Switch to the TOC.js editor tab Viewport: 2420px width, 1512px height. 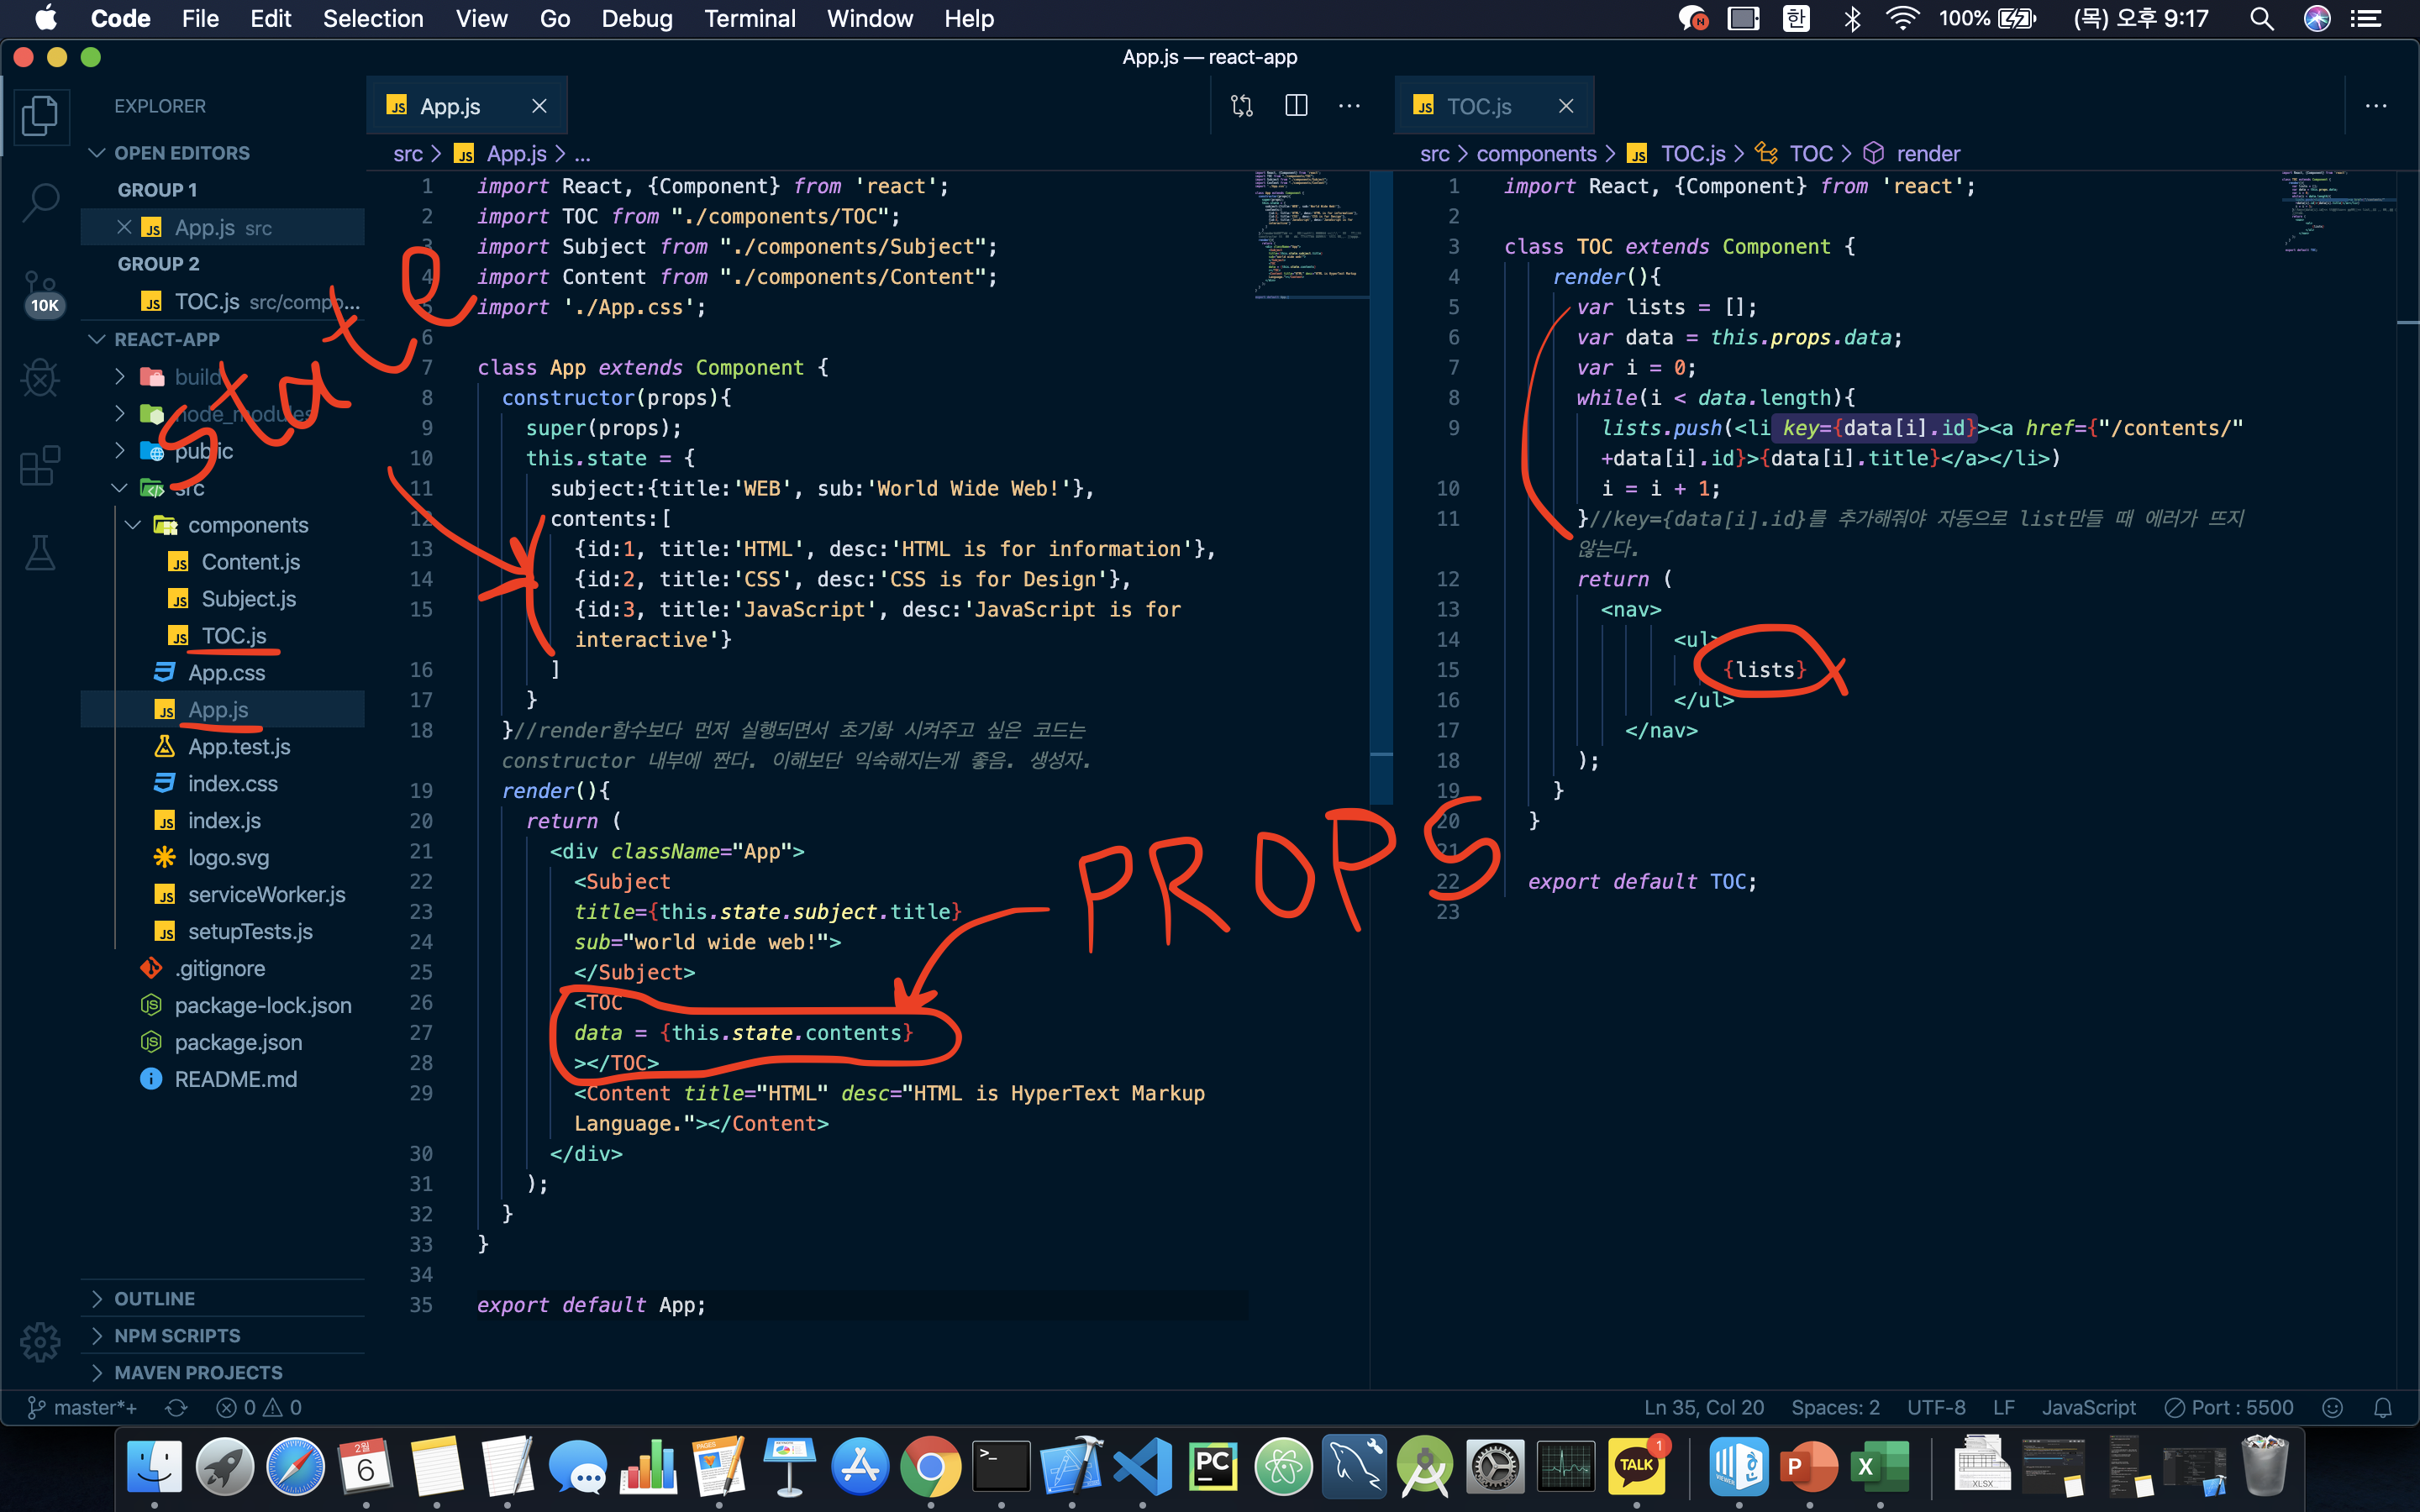[1478, 106]
